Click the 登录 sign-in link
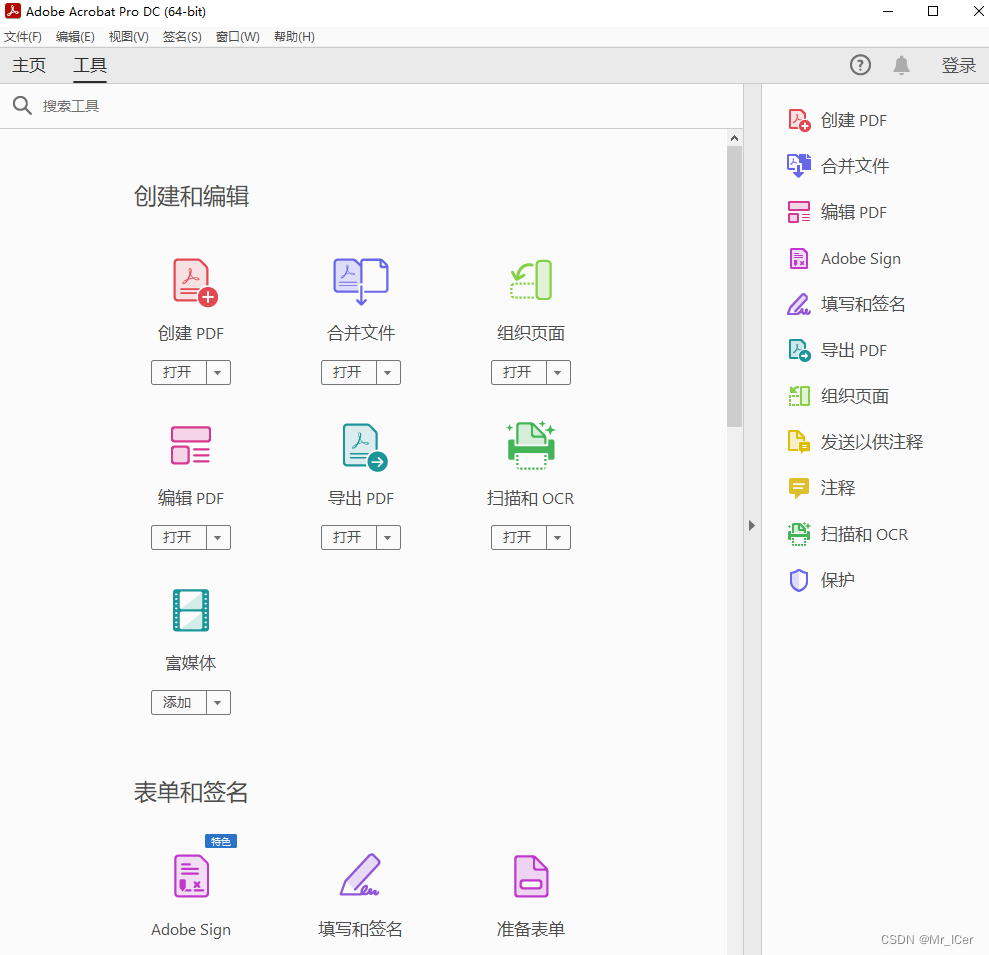The height and width of the screenshot is (955, 989). coord(959,65)
